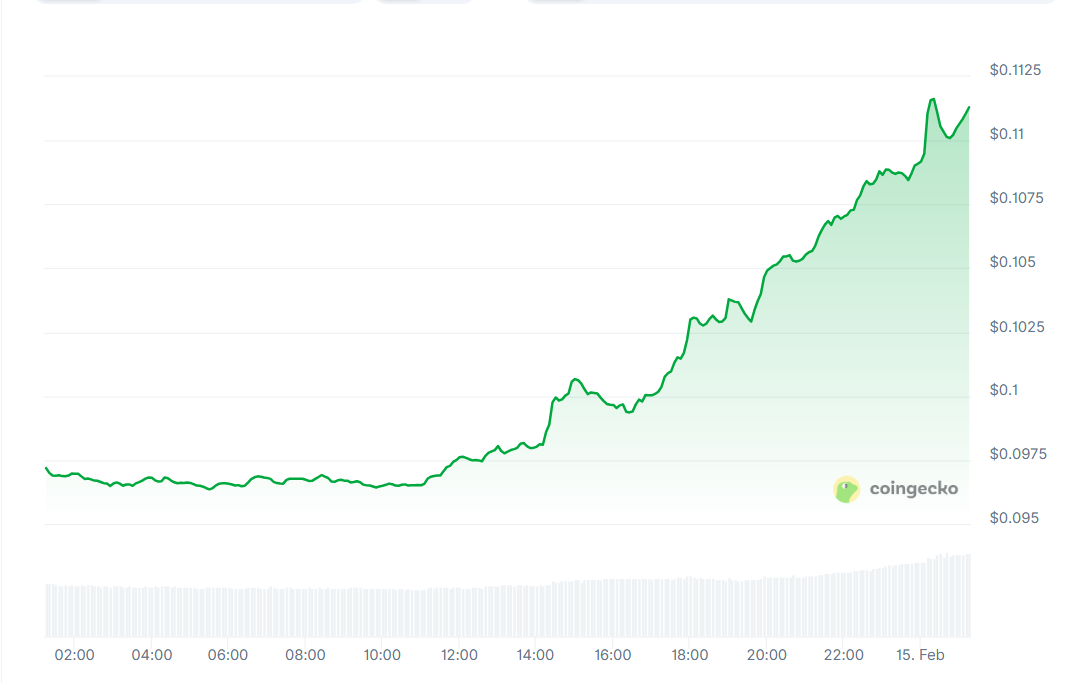Click the 10:00 time axis label
The image size is (1087, 683).
382,655
